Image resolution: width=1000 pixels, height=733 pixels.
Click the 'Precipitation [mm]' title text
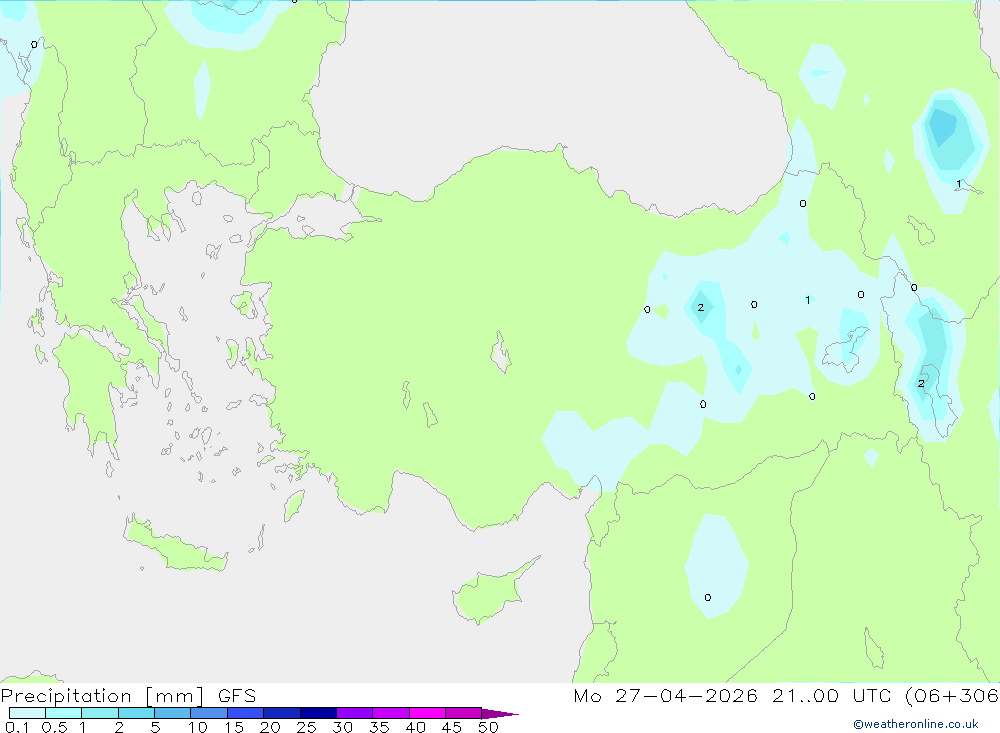pyautogui.click(x=102, y=696)
